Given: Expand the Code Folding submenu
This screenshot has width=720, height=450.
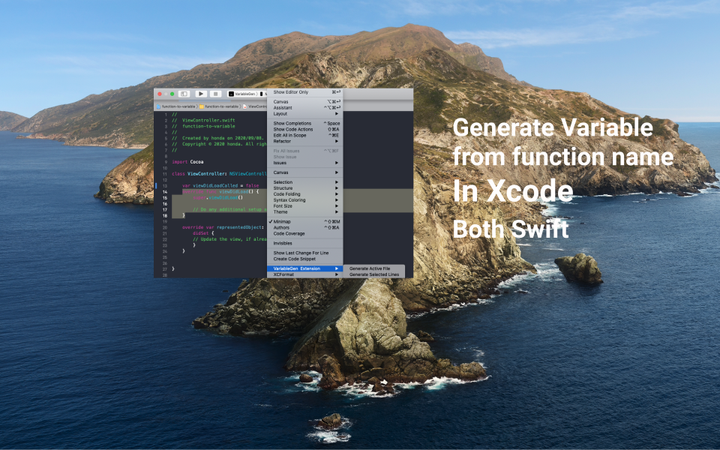Looking at the screenshot, I should click(305, 194).
